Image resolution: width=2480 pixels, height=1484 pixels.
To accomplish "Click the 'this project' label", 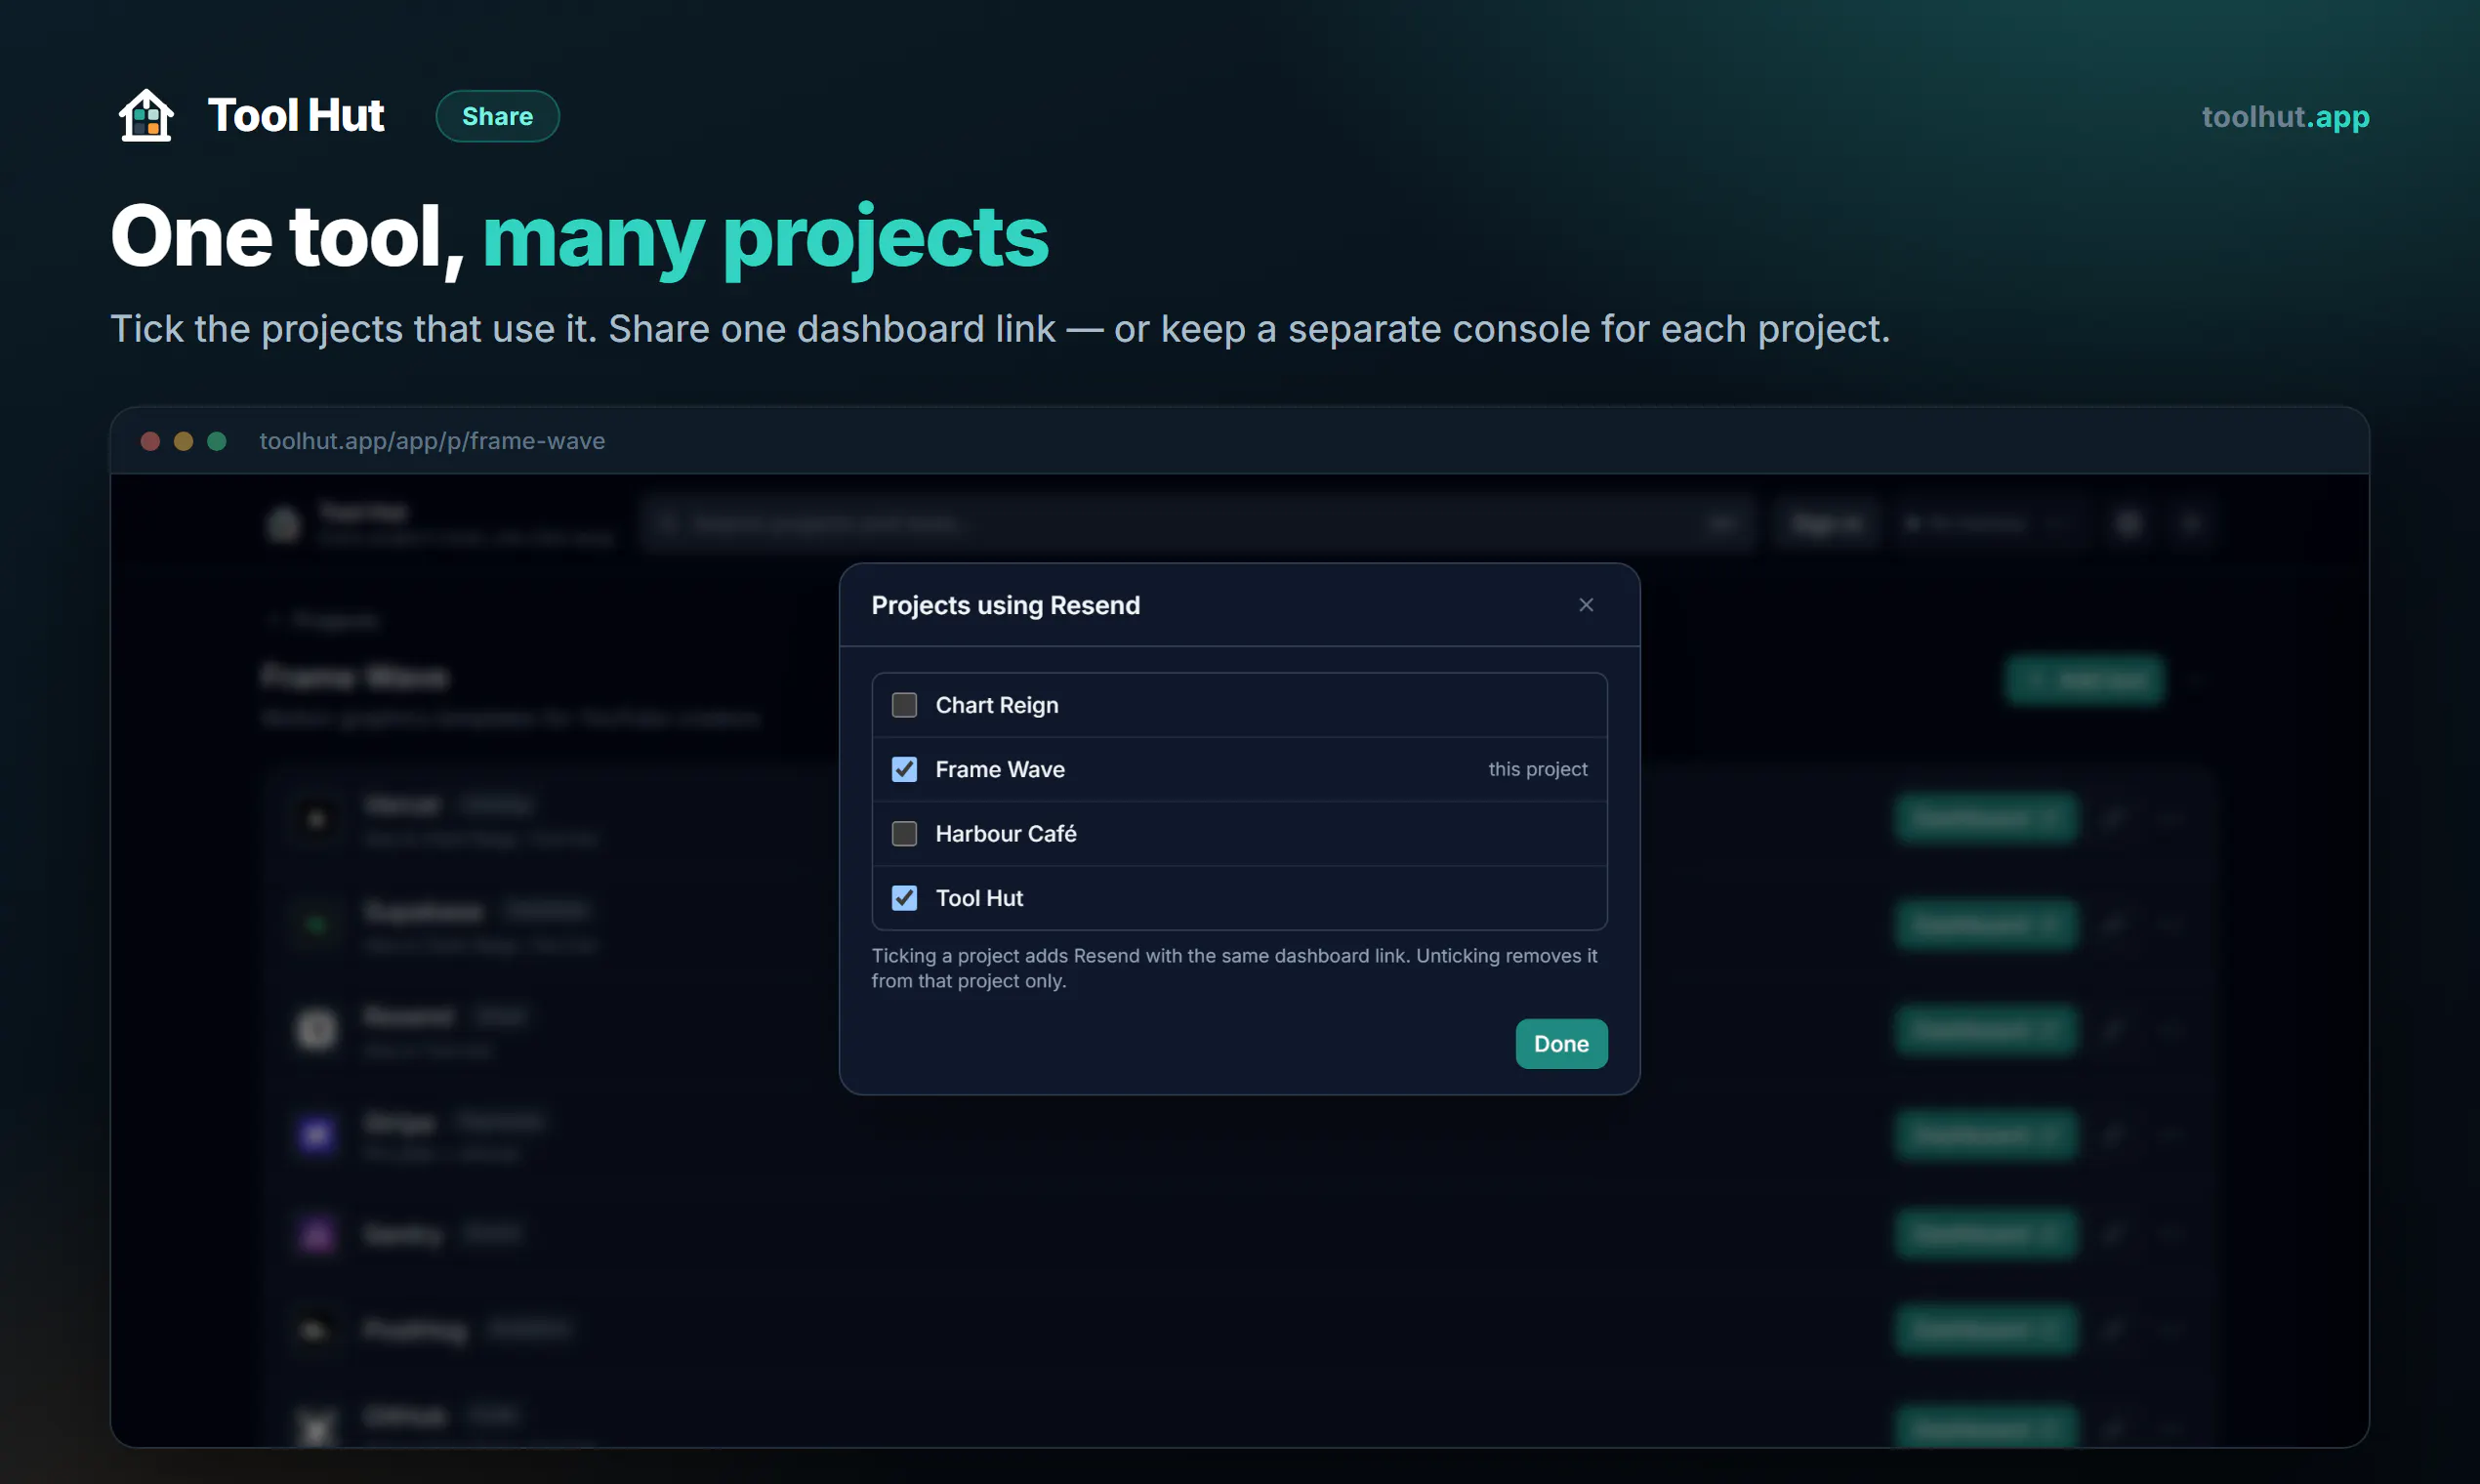I will click(1537, 769).
